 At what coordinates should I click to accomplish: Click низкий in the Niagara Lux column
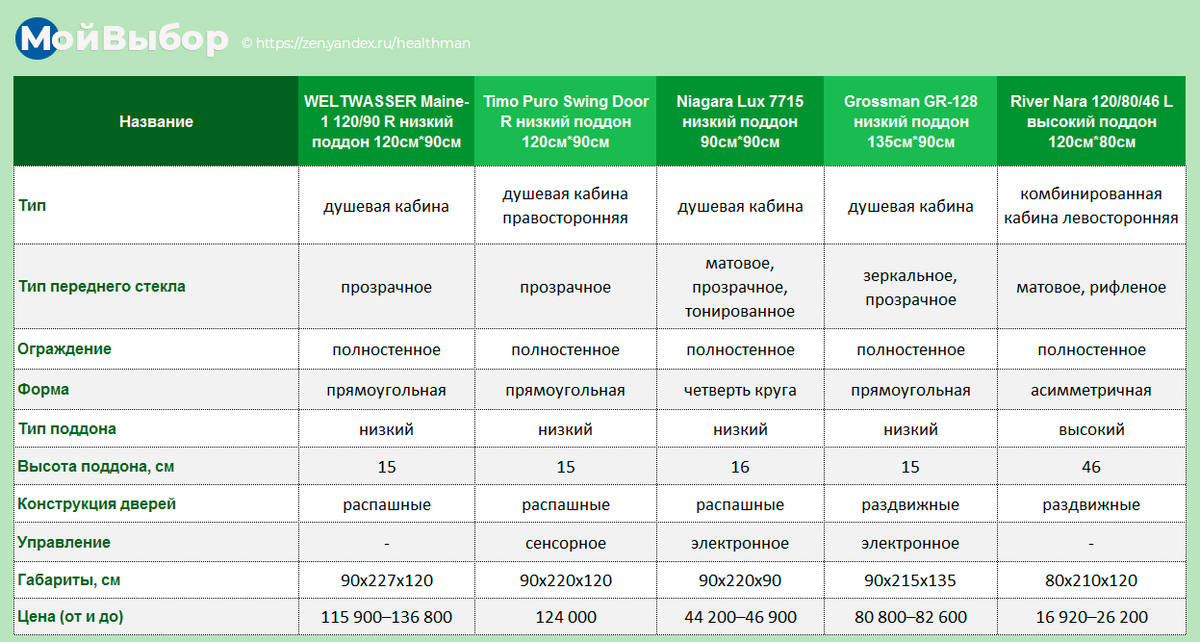point(740,429)
